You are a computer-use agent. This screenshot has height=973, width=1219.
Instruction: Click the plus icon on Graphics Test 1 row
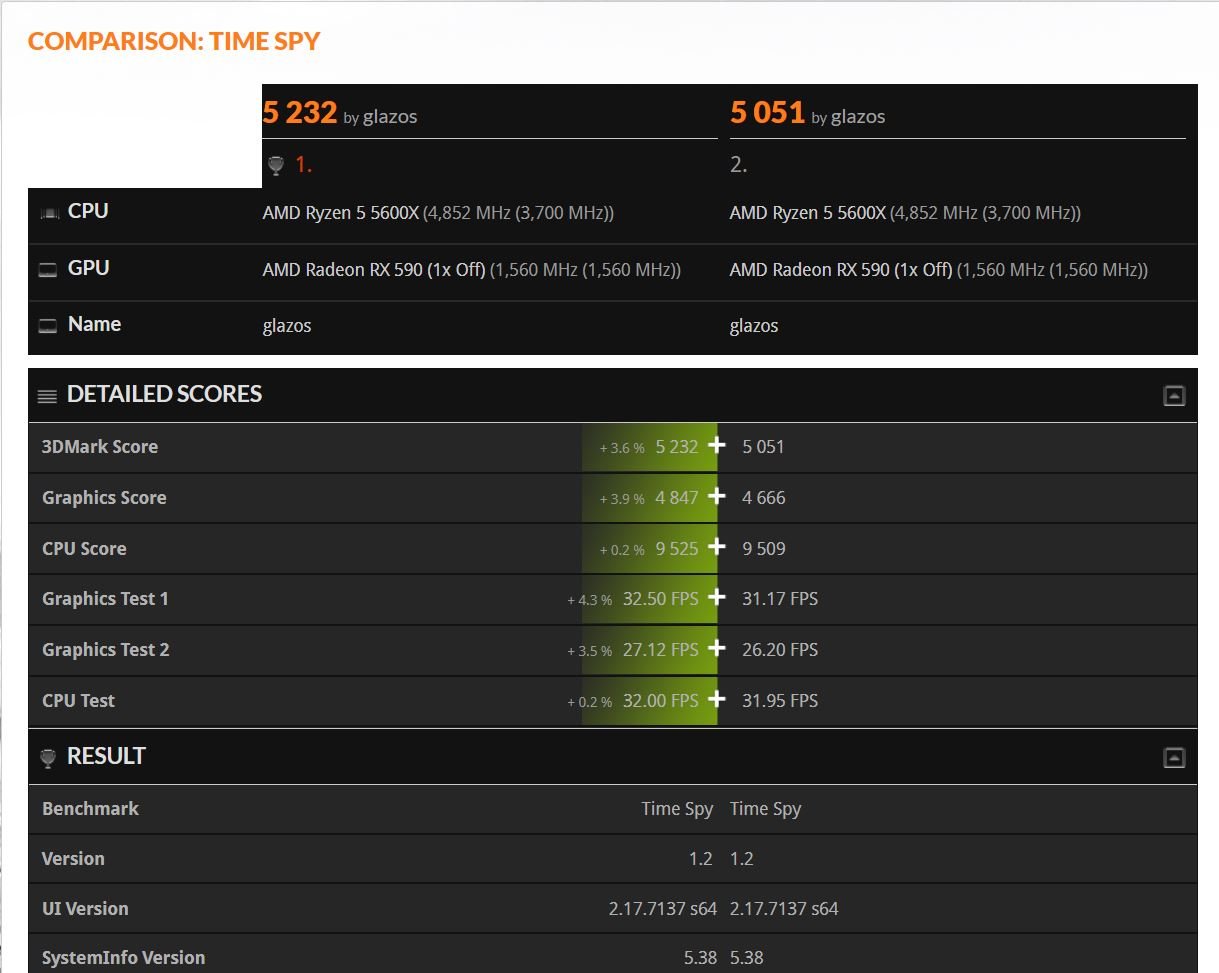click(x=716, y=597)
